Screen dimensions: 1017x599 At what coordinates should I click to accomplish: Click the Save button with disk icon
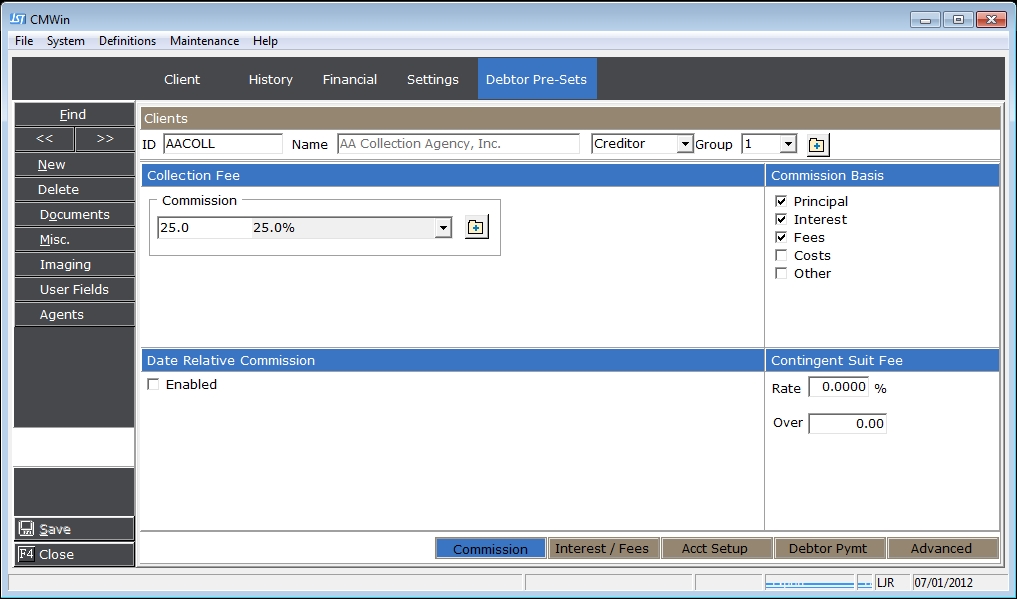[74, 529]
